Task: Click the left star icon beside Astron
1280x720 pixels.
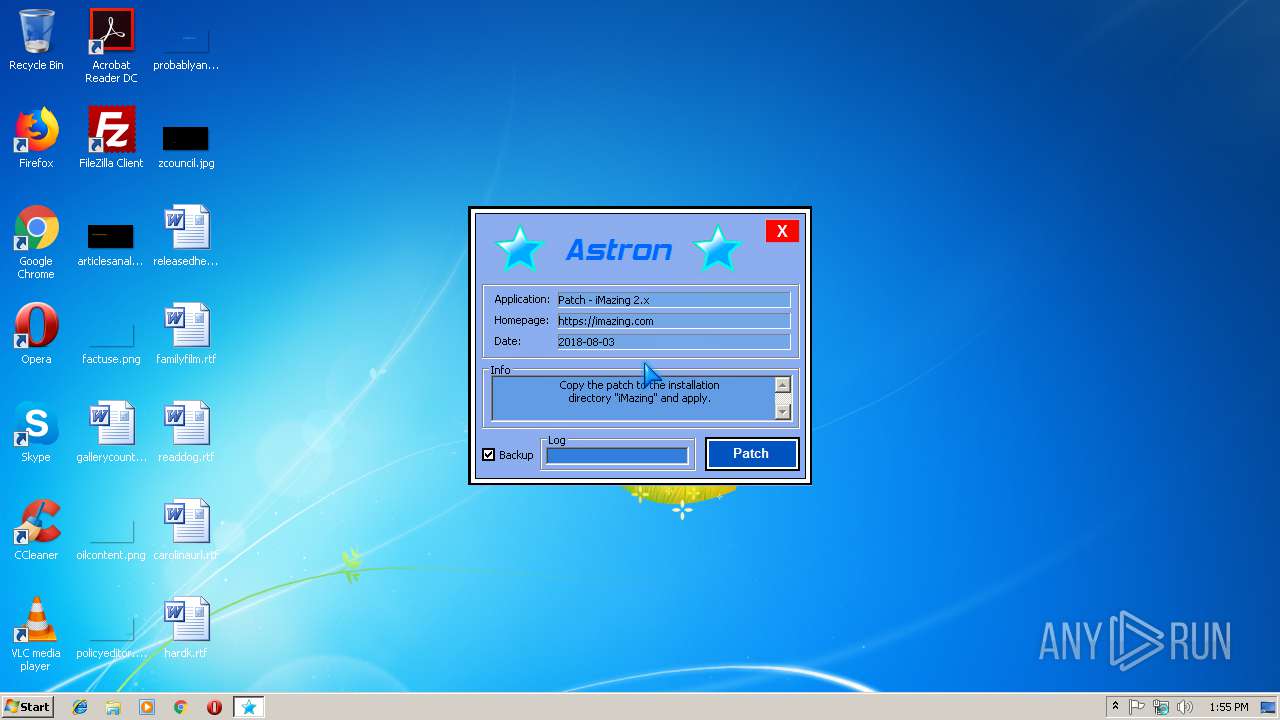Action: [519, 248]
